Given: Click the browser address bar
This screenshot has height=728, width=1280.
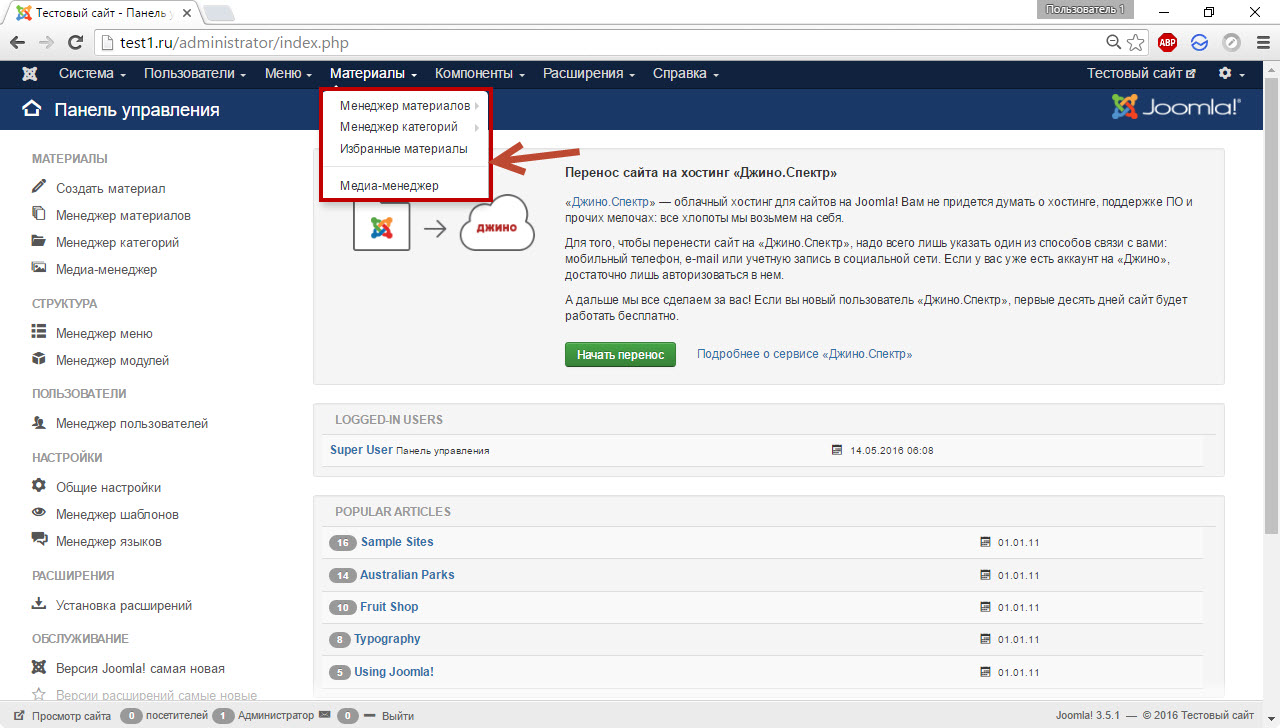Looking at the screenshot, I should pos(600,43).
